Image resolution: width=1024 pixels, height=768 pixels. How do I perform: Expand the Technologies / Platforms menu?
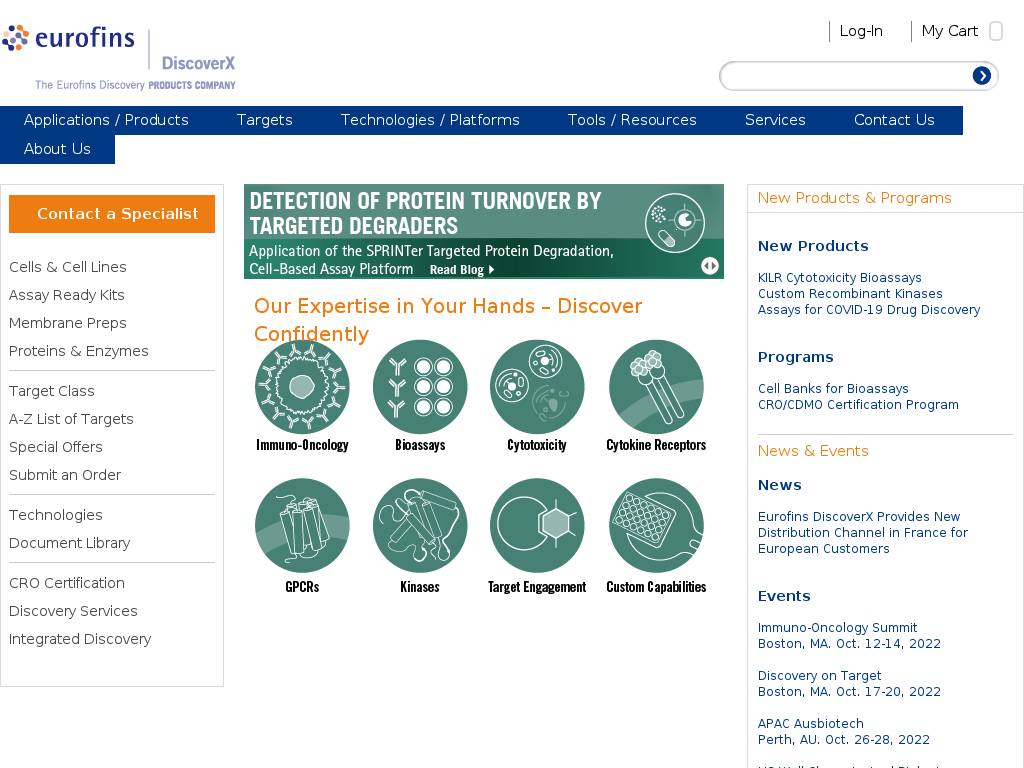430,120
